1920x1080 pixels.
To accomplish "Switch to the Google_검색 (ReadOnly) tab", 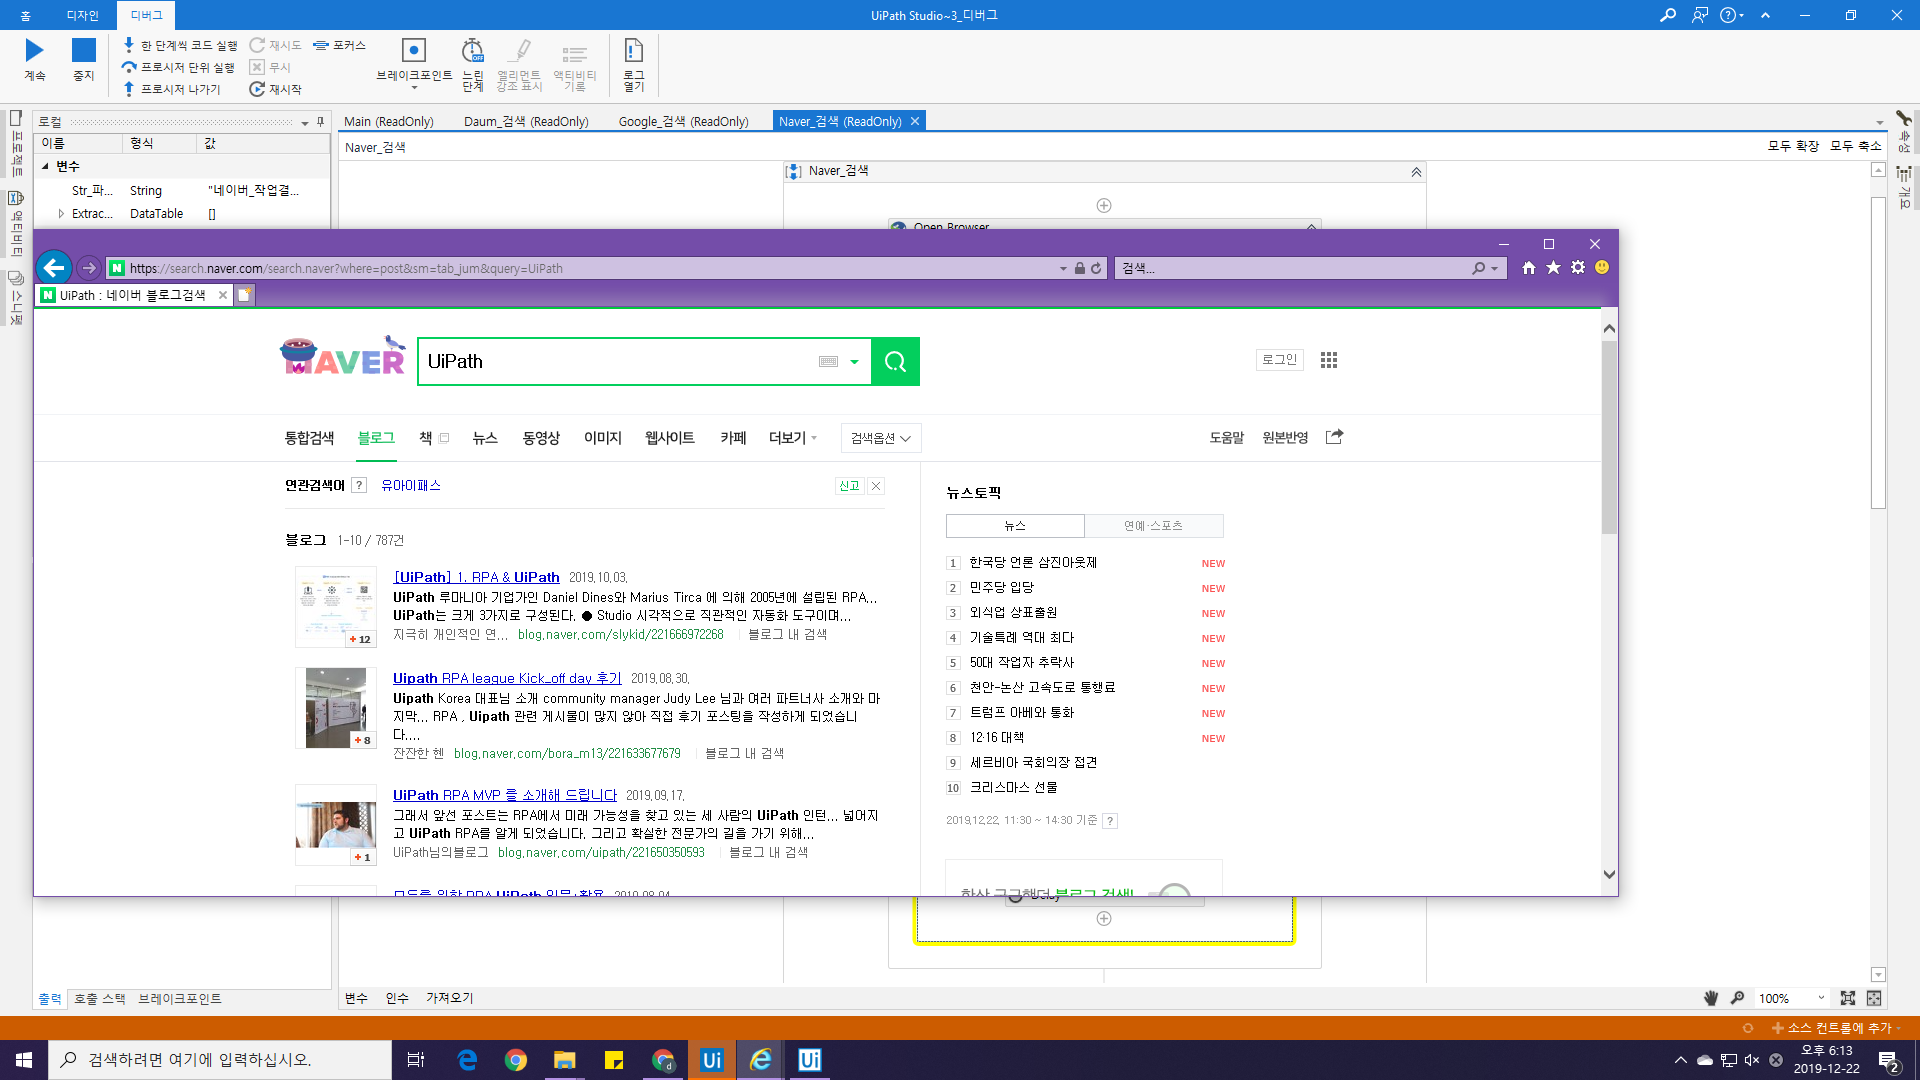I will click(683, 121).
